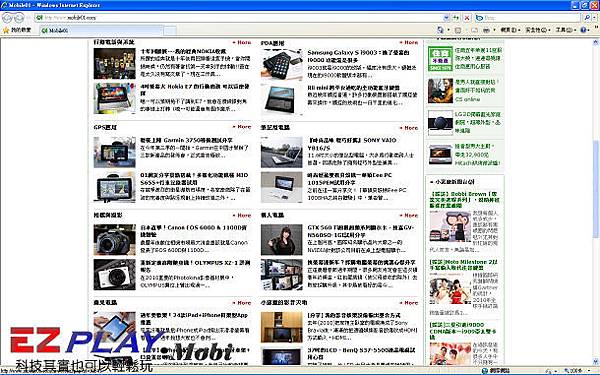Image resolution: width=600 pixels, height=375 pixels.
Task: Open the search provider dropdown arrow
Action: click(x=594, y=18)
